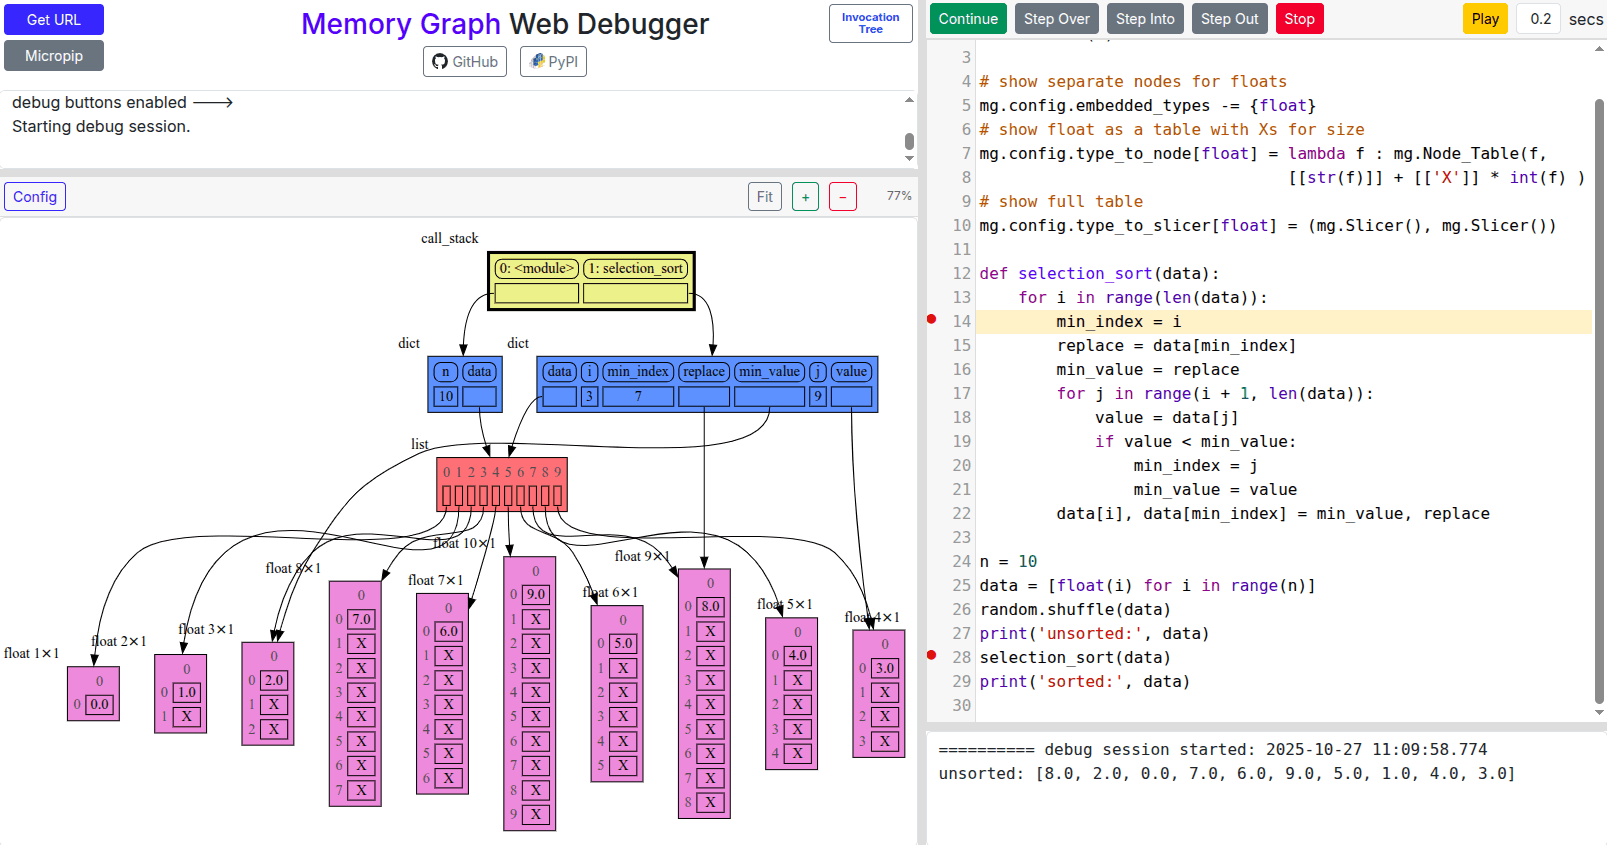Zoom out the graph with minus button

point(843,197)
